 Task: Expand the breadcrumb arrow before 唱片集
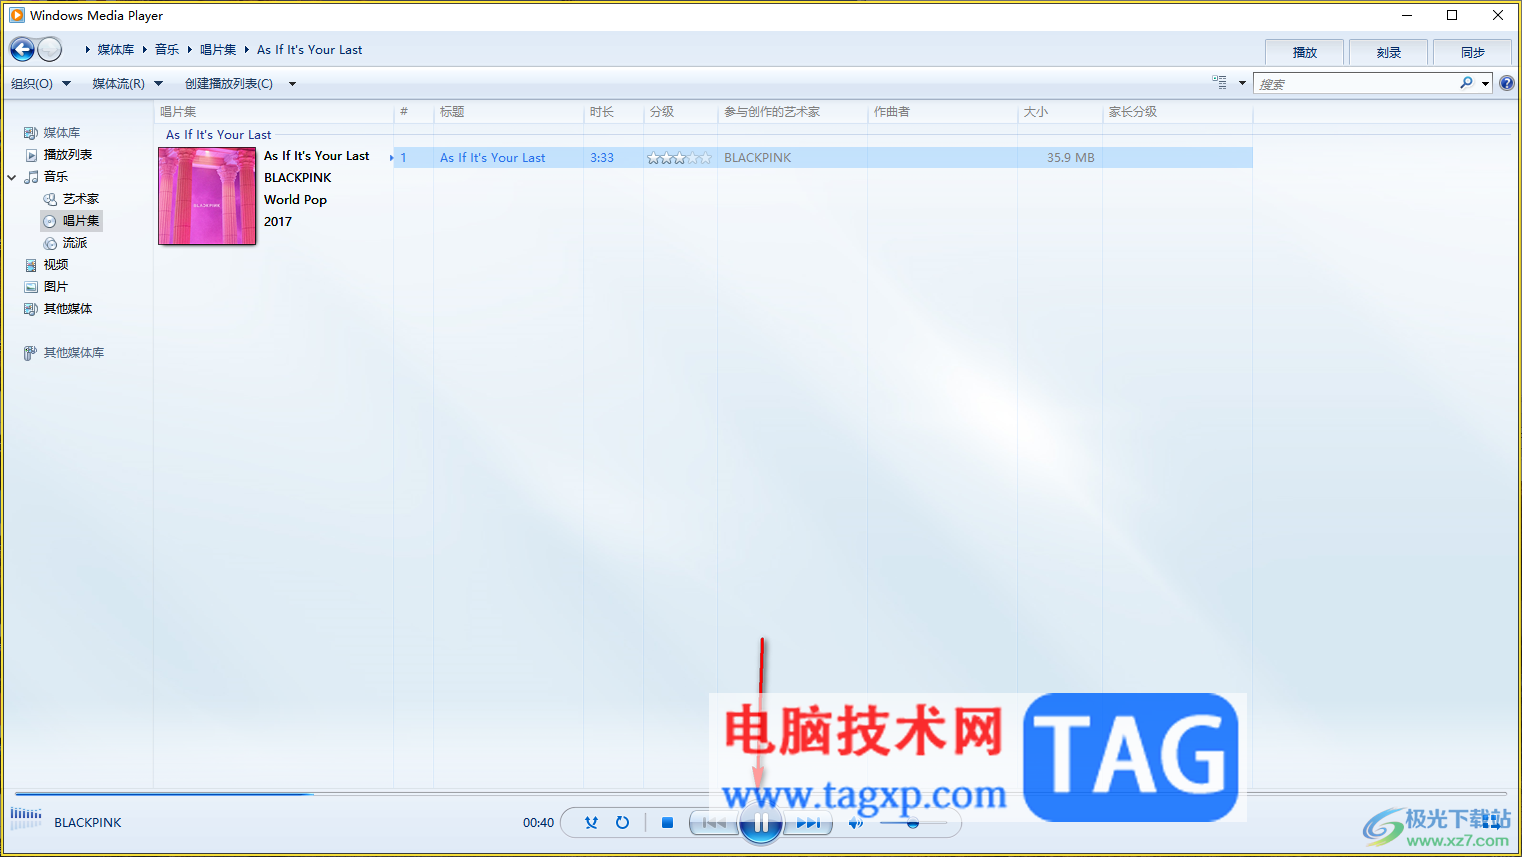(190, 49)
